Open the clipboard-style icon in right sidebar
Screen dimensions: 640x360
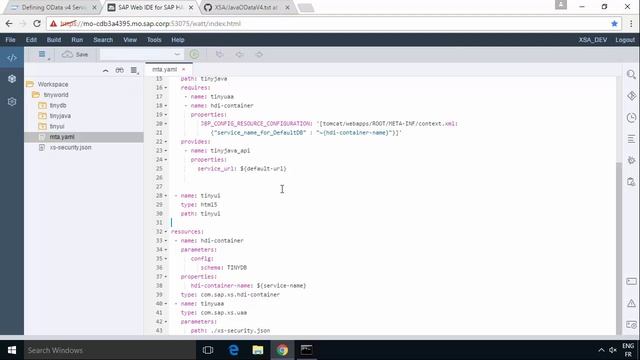[x=631, y=182]
